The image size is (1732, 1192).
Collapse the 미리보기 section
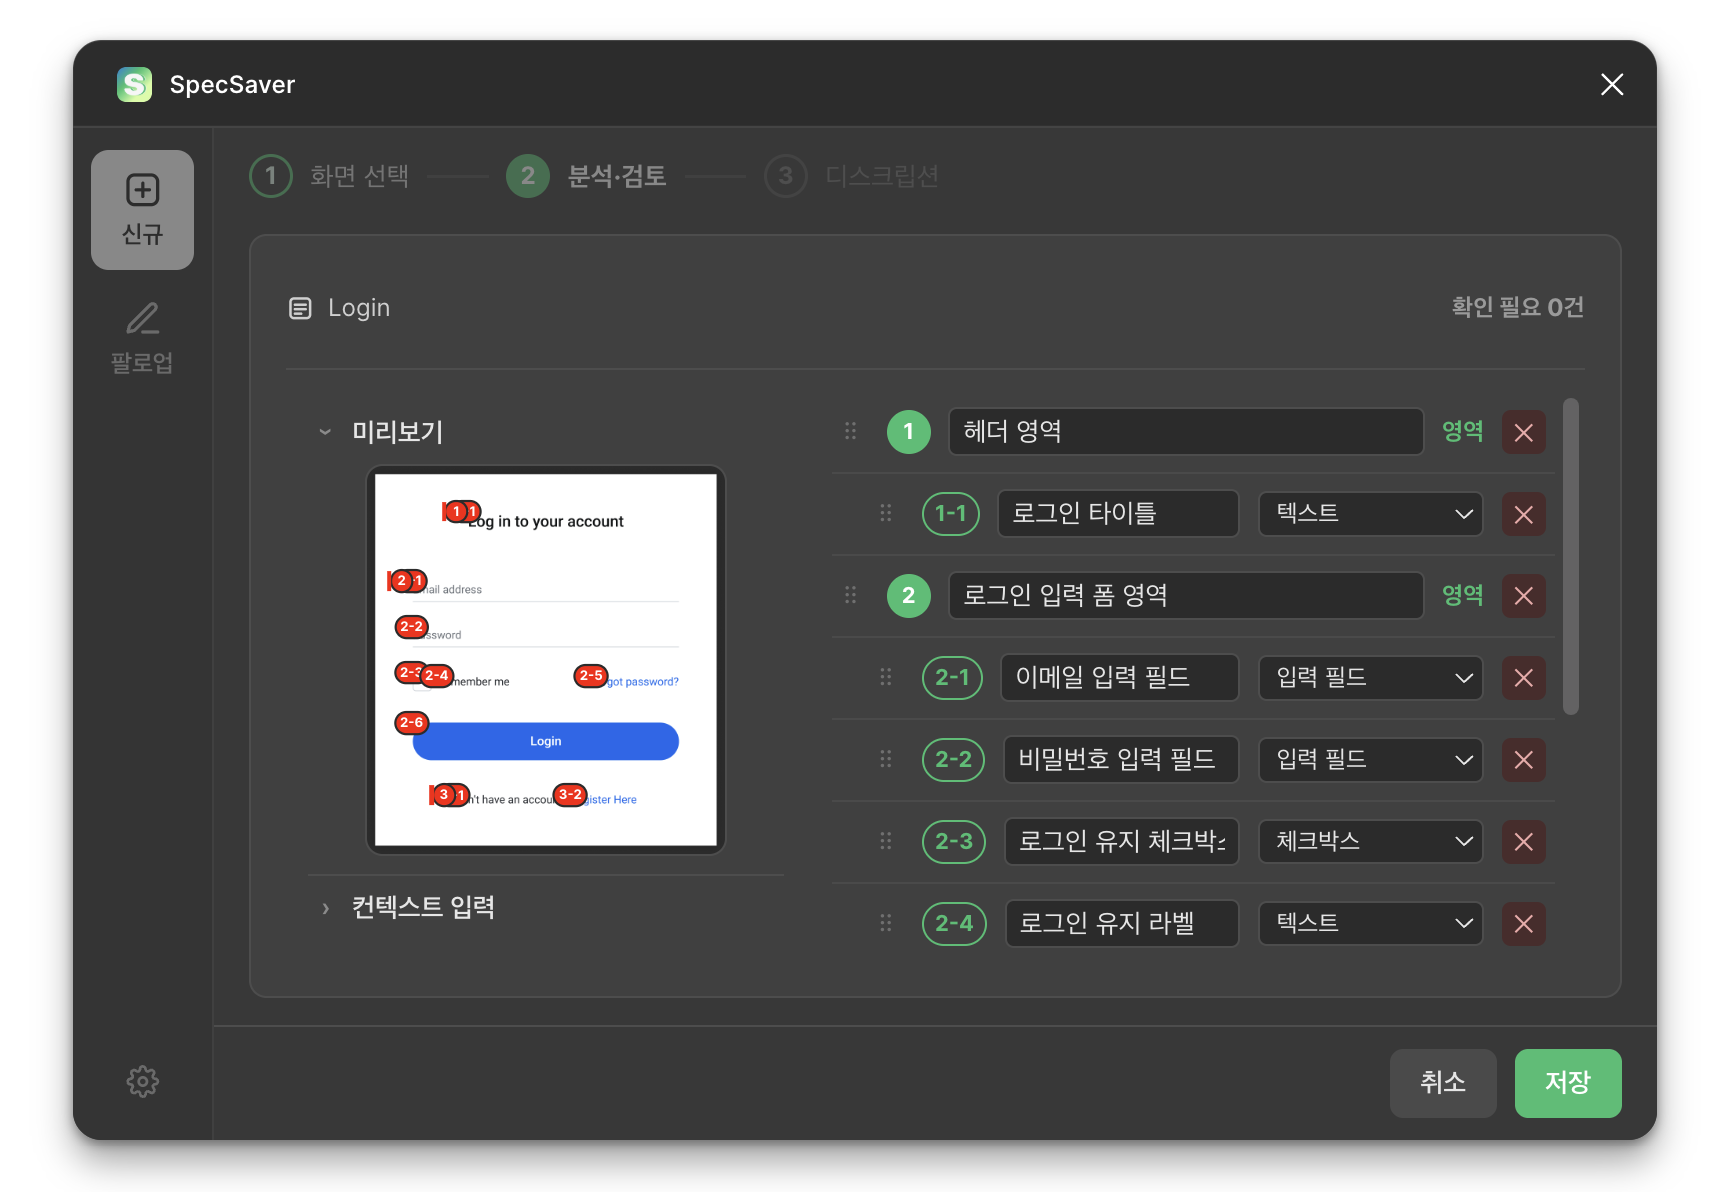(325, 432)
